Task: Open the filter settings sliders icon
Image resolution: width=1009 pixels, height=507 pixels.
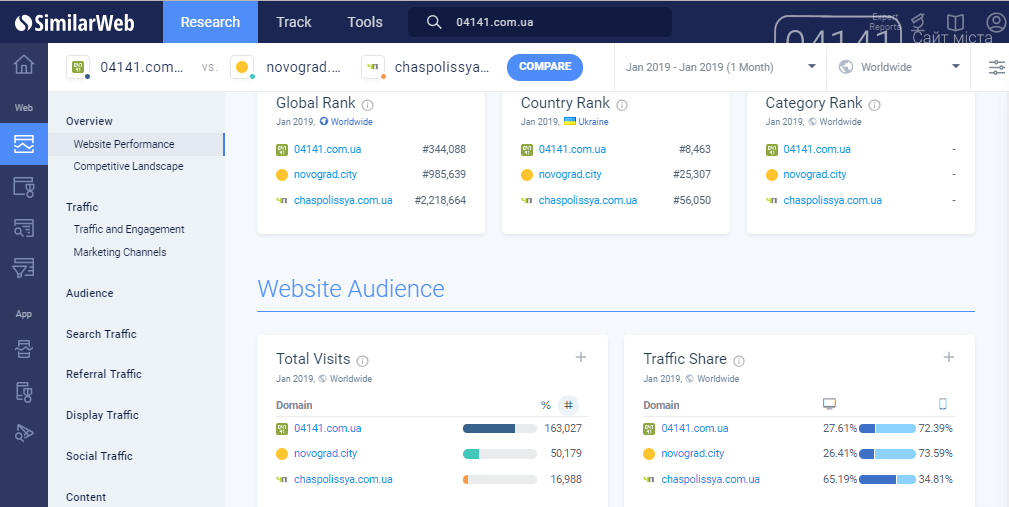Action: tap(996, 67)
